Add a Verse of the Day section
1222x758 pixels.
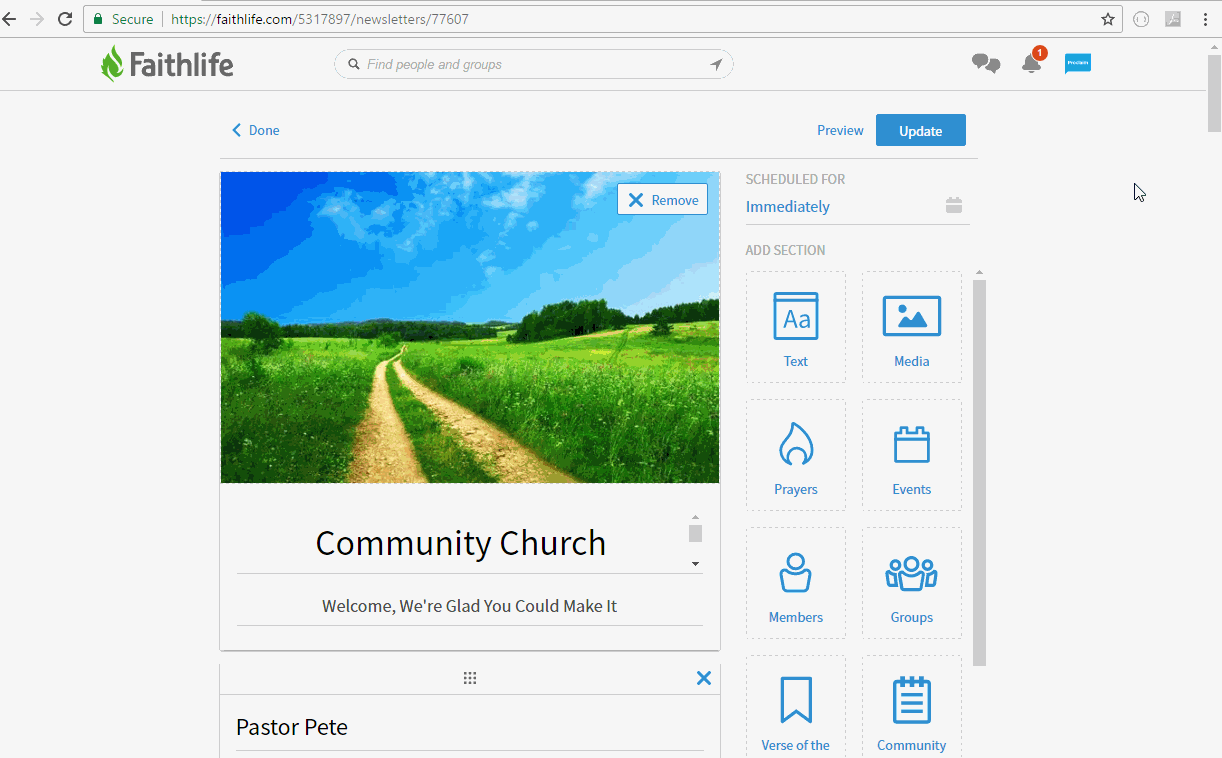point(796,706)
